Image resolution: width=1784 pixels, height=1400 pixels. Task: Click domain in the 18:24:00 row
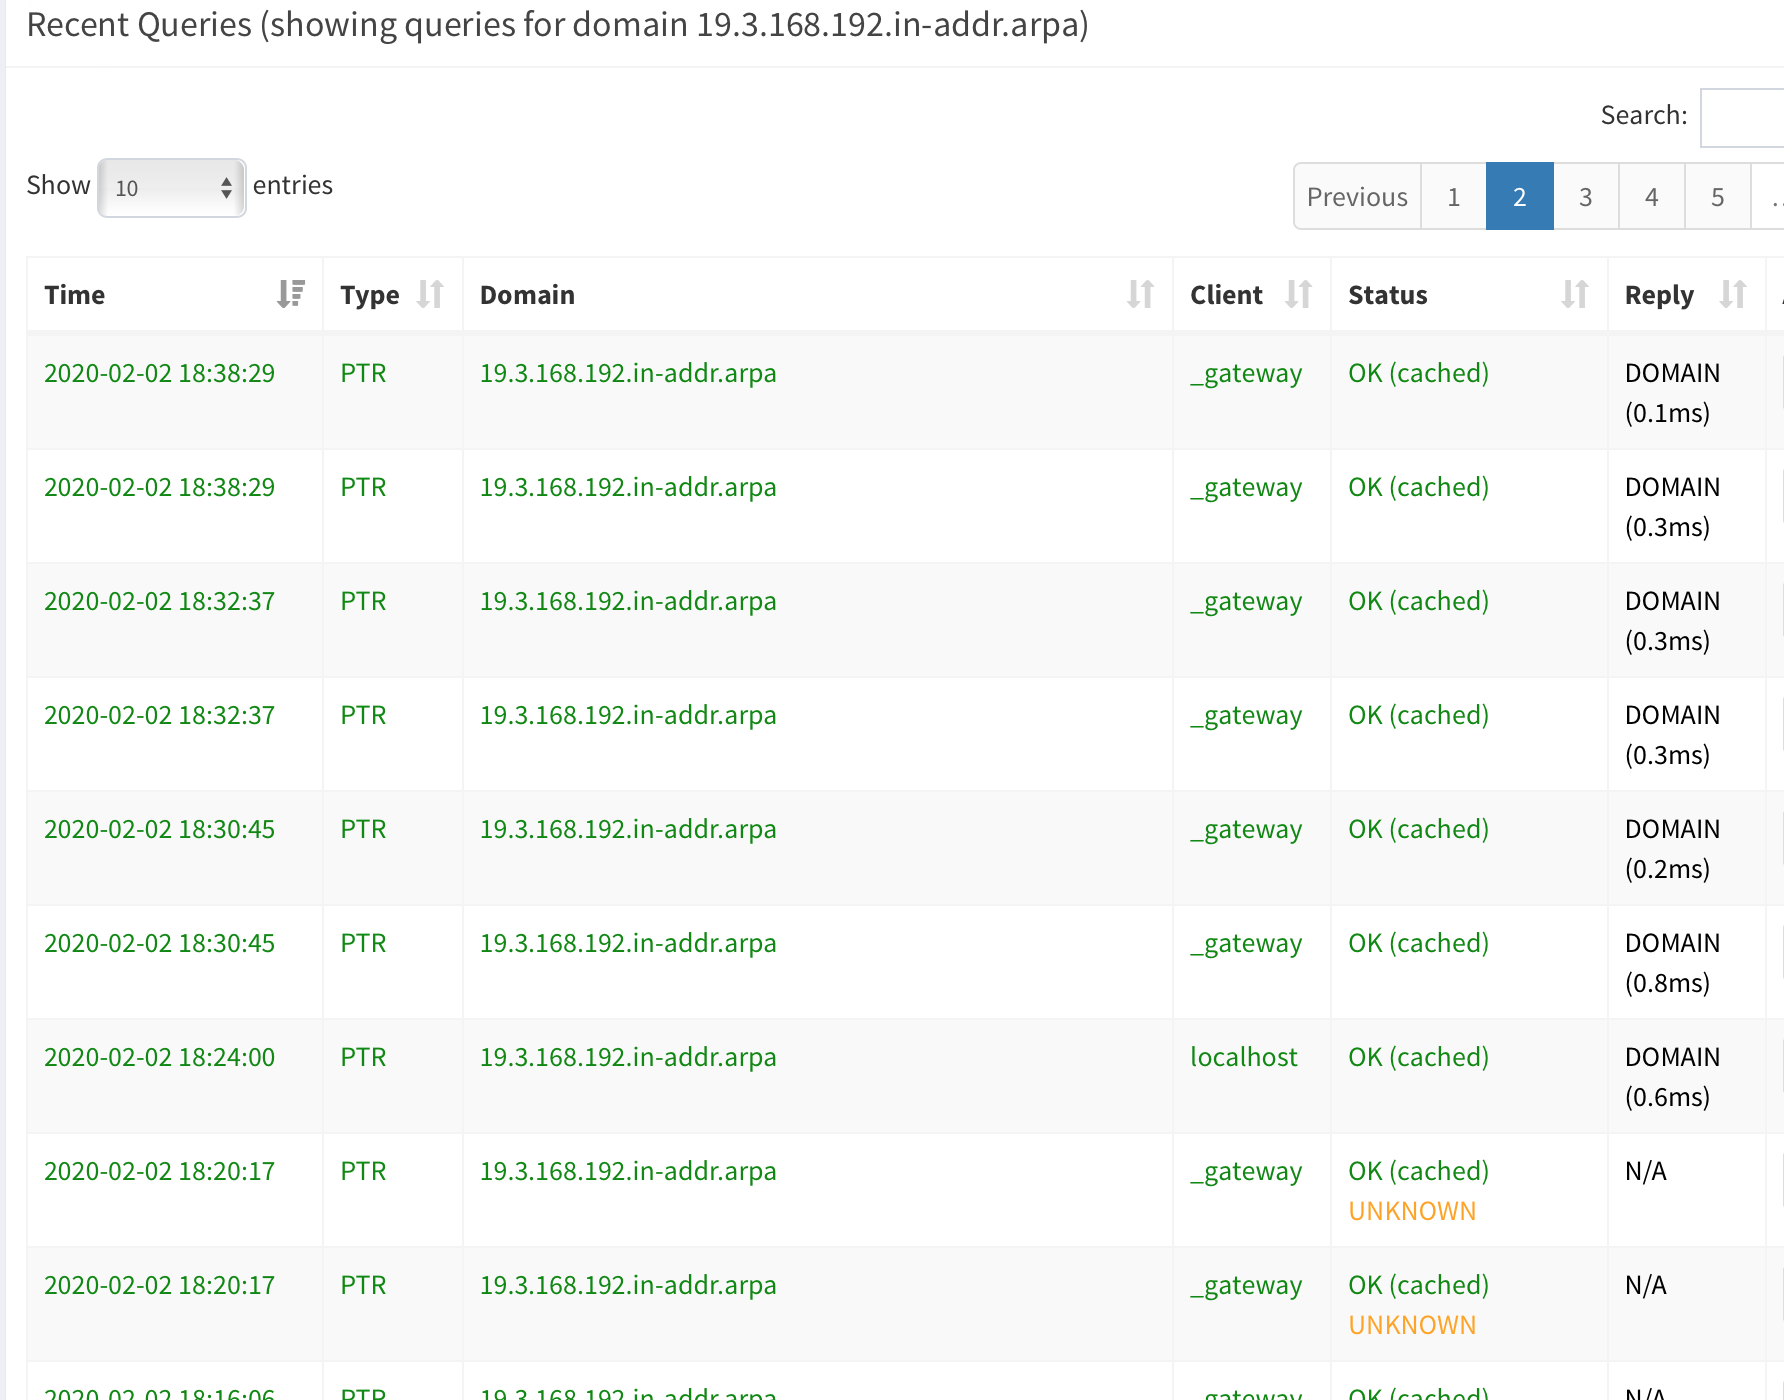628,1057
